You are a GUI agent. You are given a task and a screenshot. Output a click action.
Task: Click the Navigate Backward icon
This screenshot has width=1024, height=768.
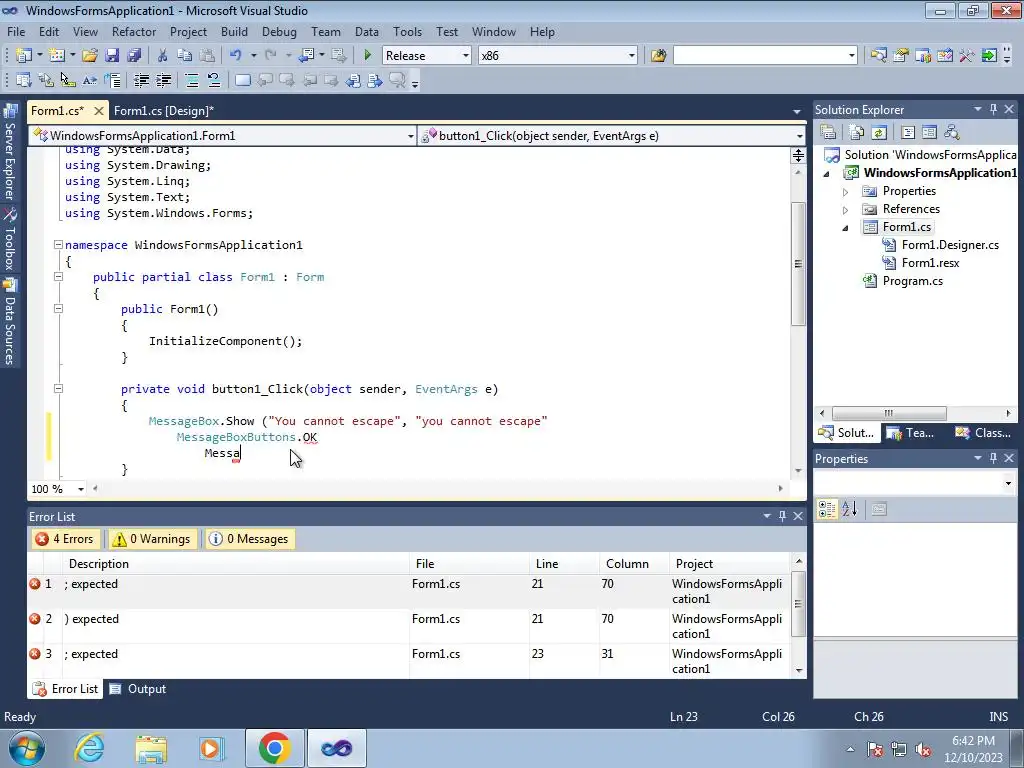pyautogui.click(x=306, y=56)
